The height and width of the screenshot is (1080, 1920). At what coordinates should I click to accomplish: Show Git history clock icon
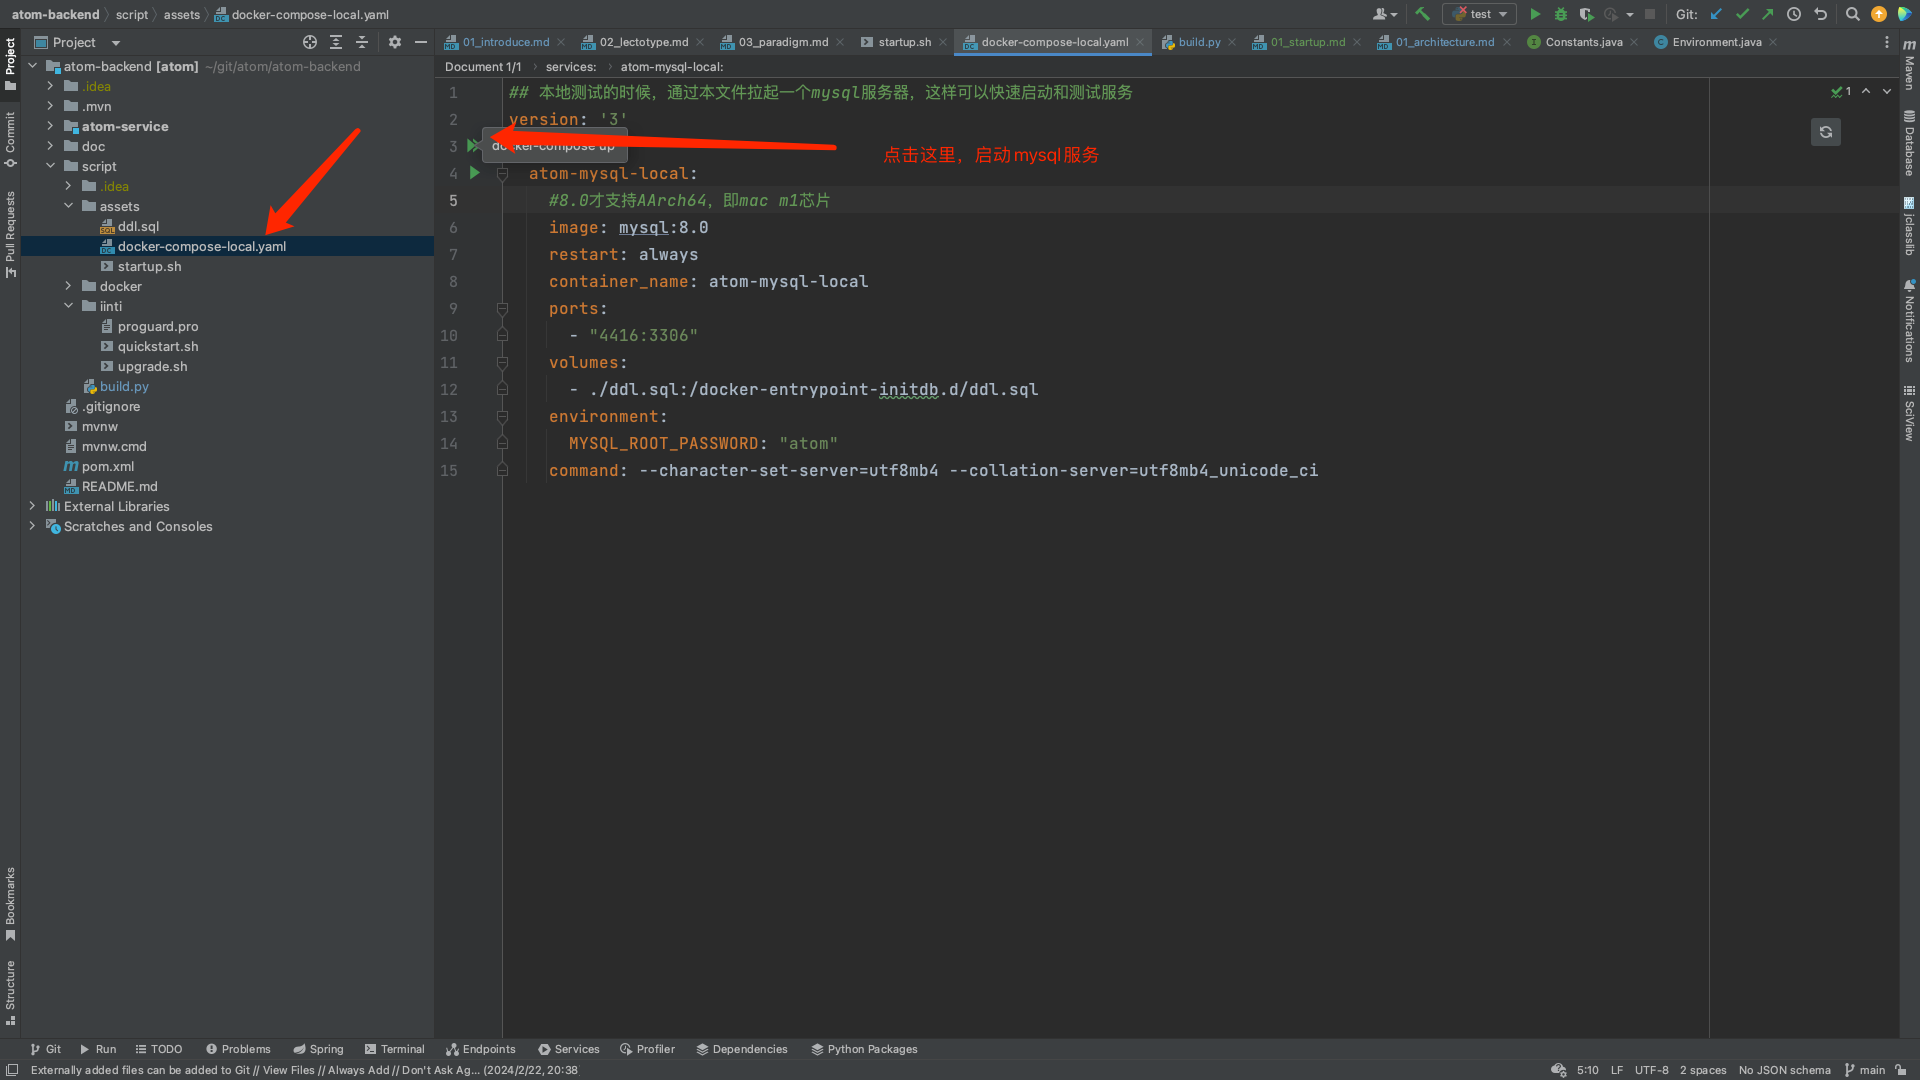(x=1794, y=14)
